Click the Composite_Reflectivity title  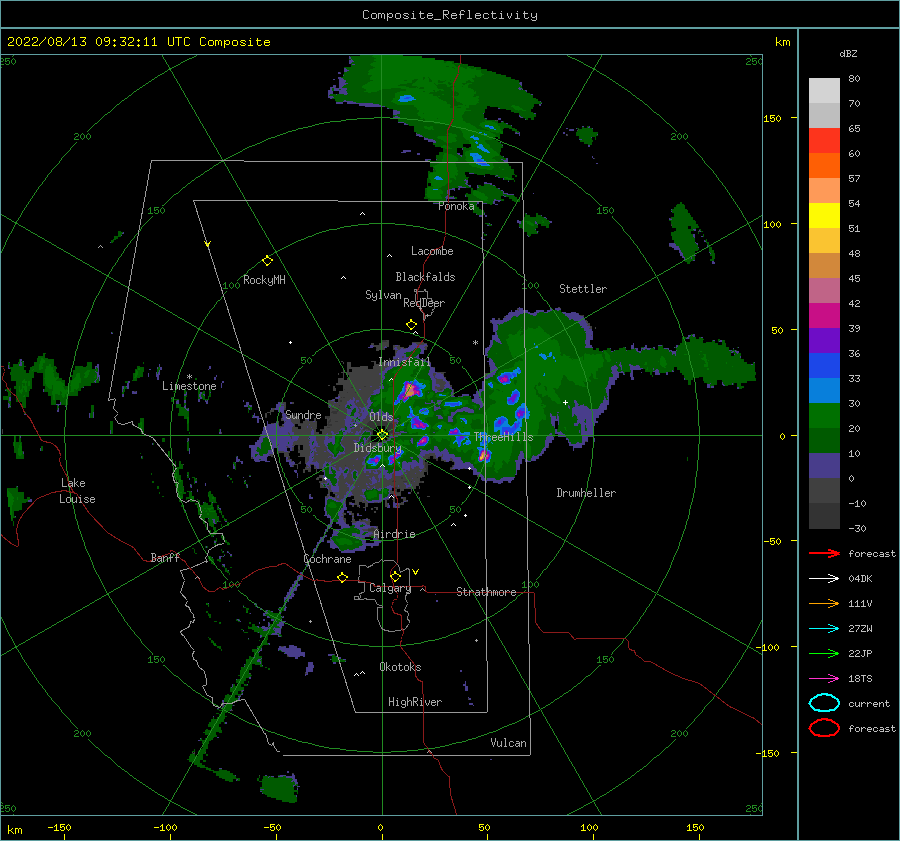click(449, 15)
